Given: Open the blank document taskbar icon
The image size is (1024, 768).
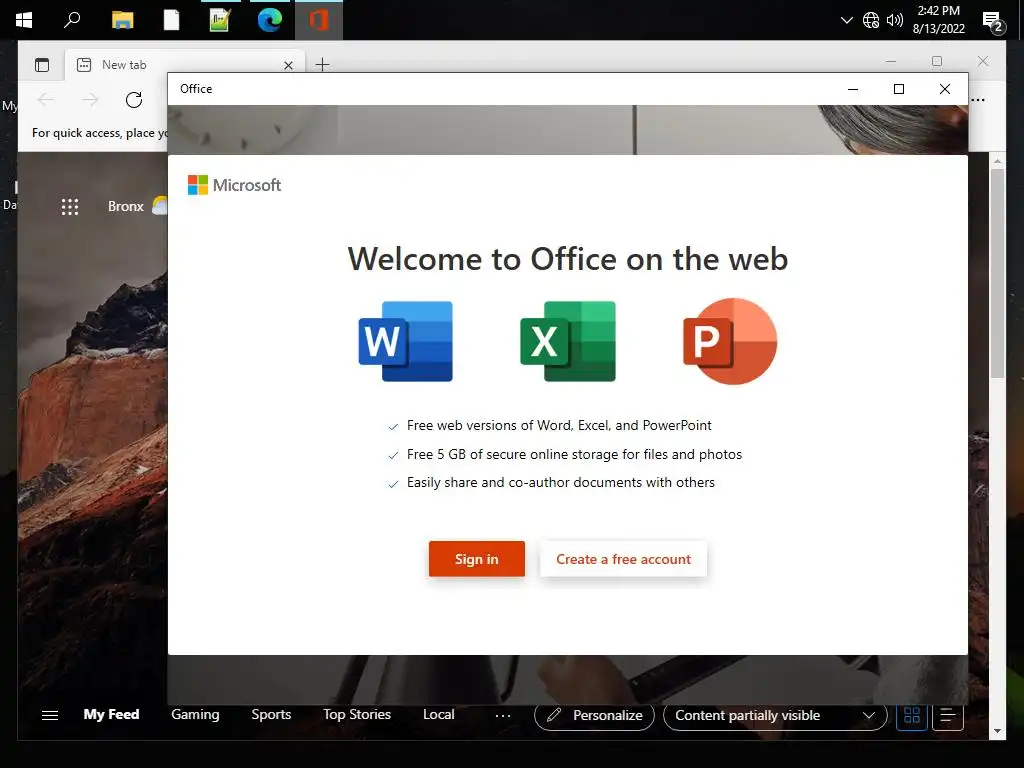Looking at the screenshot, I should (171, 20).
